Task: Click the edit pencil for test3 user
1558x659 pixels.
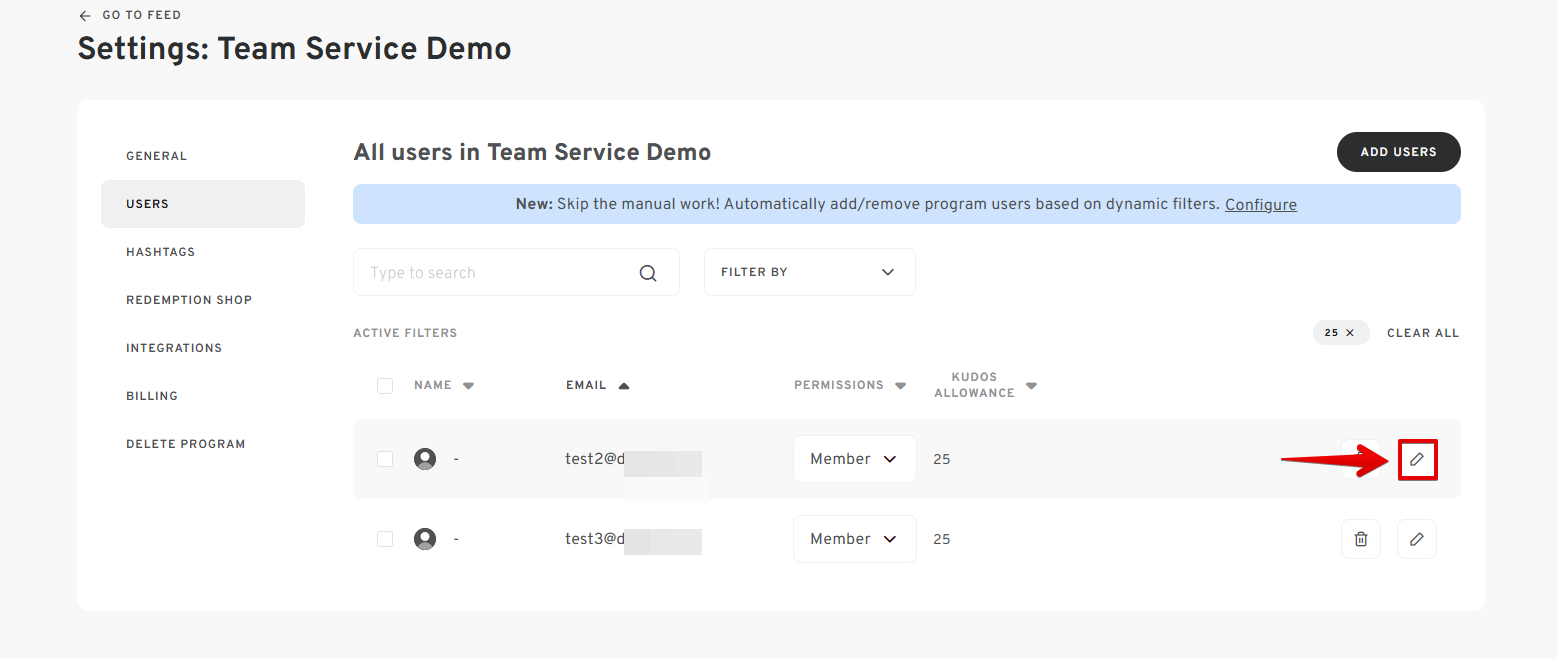Action: pyautogui.click(x=1416, y=539)
